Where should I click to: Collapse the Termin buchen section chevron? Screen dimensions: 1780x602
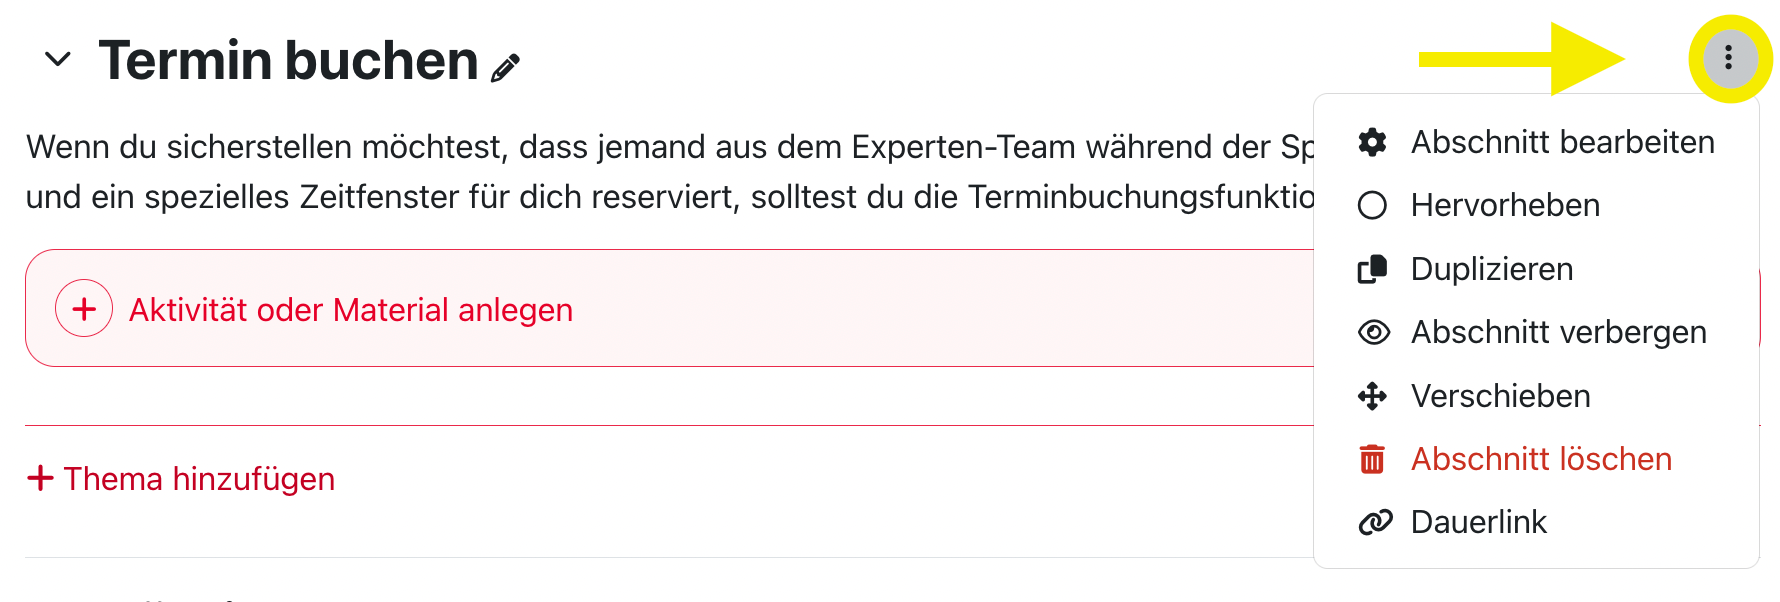58,60
